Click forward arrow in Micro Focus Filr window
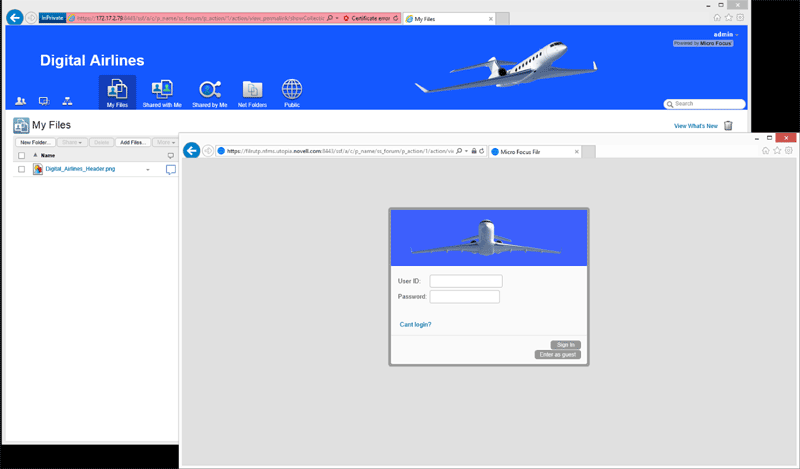This screenshot has height=469, width=800. click(x=208, y=151)
